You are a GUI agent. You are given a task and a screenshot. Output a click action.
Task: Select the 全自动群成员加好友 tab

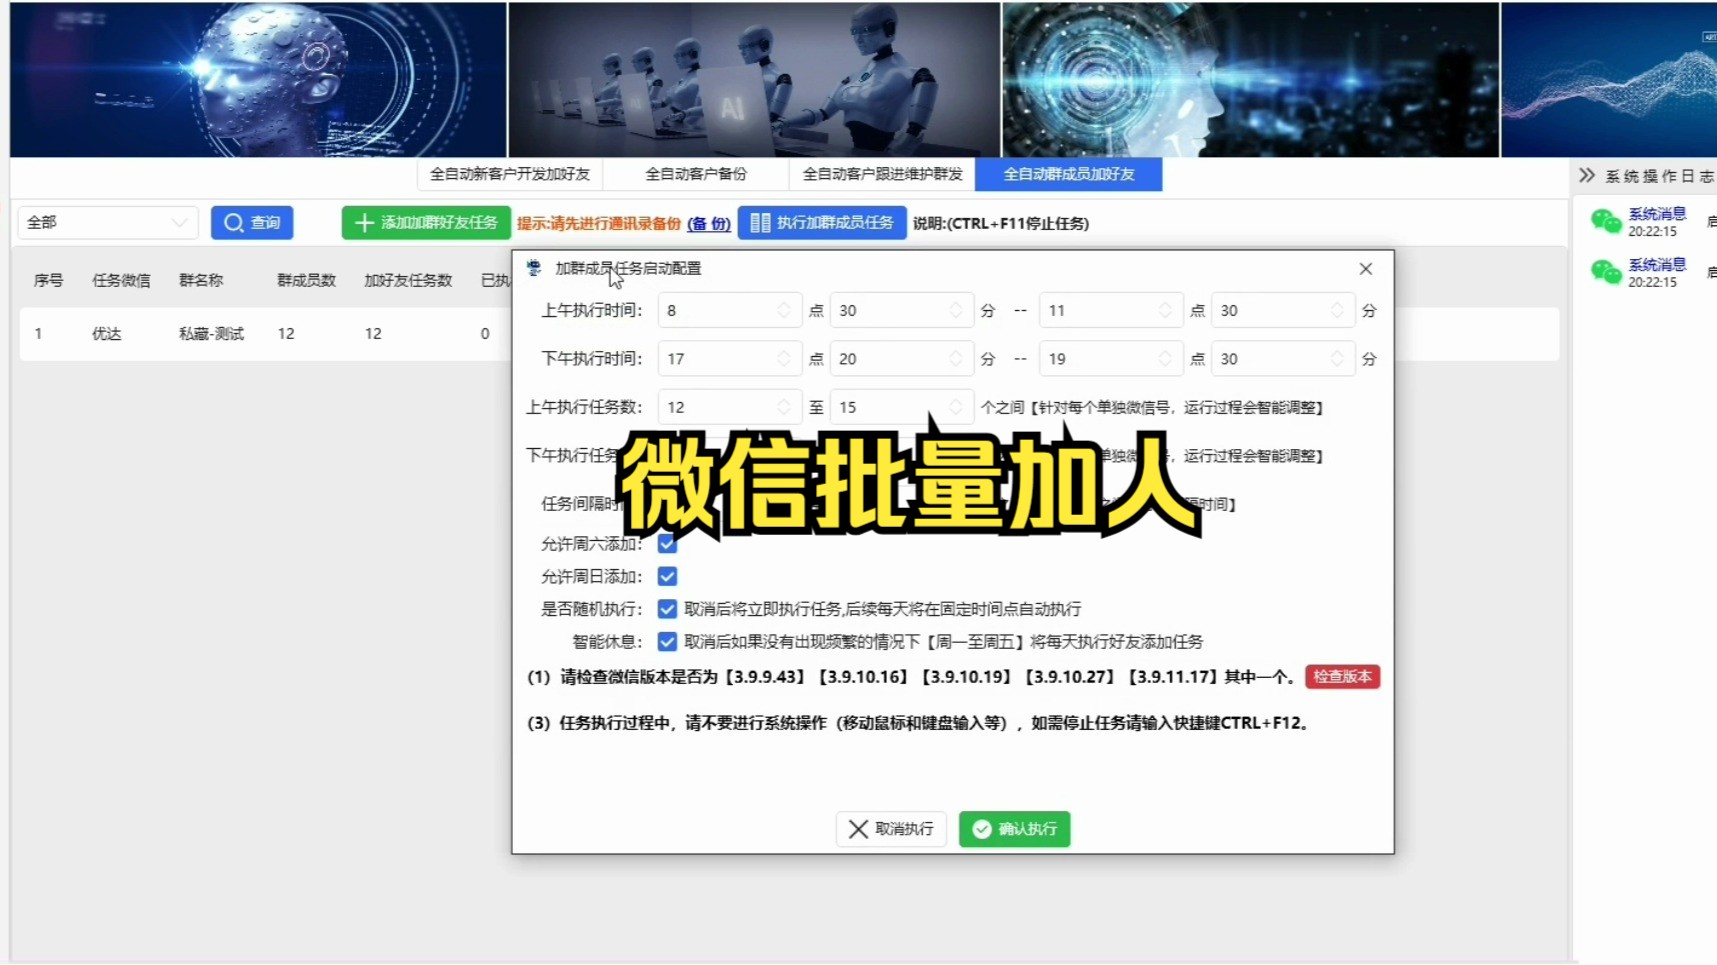pos(1069,174)
